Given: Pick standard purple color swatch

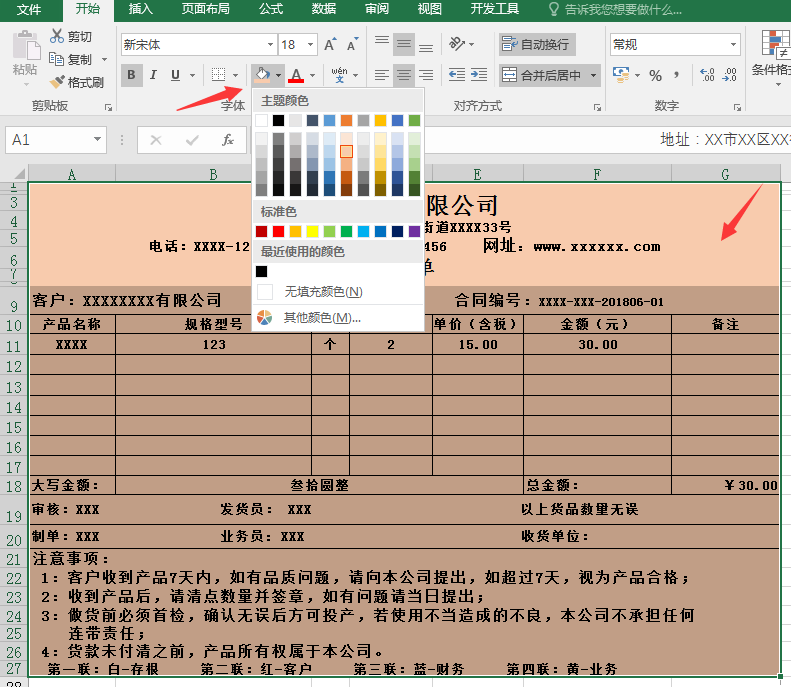Looking at the screenshot, I should pyautogui.click(x=414, y=231).
